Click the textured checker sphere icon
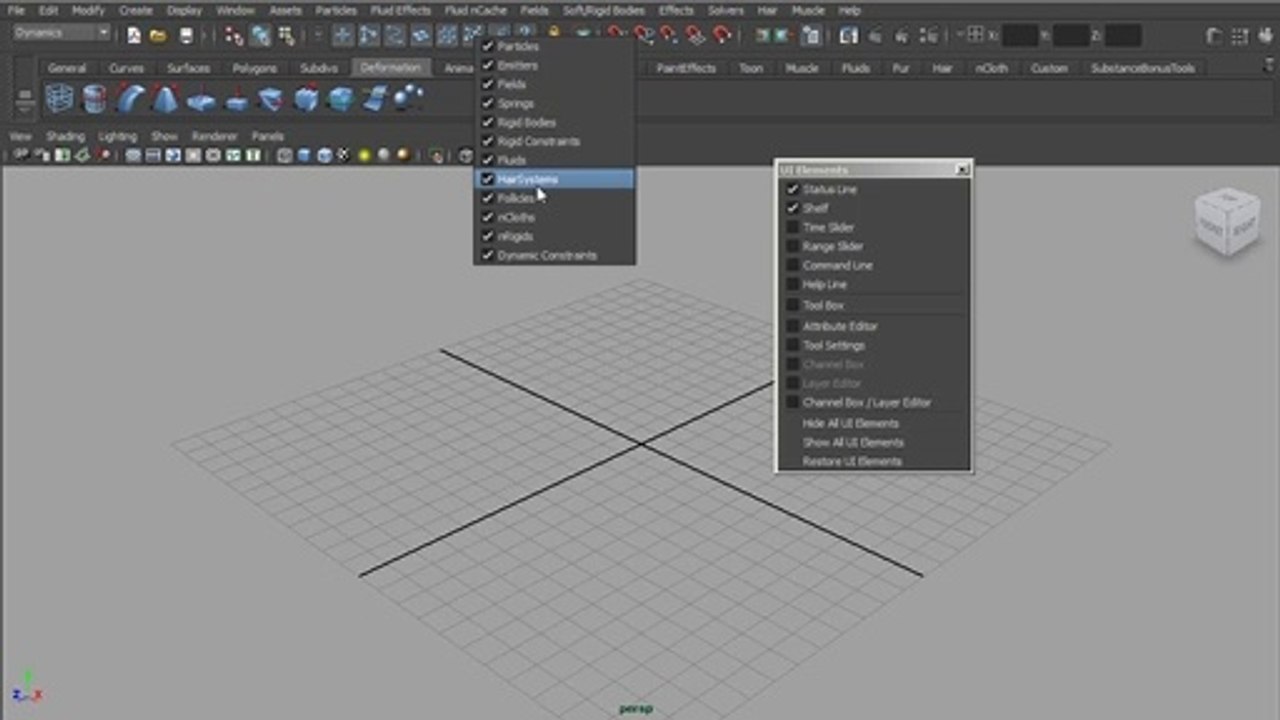The image size is (1280, 720). pyautogui.click(x=344, y=155)
